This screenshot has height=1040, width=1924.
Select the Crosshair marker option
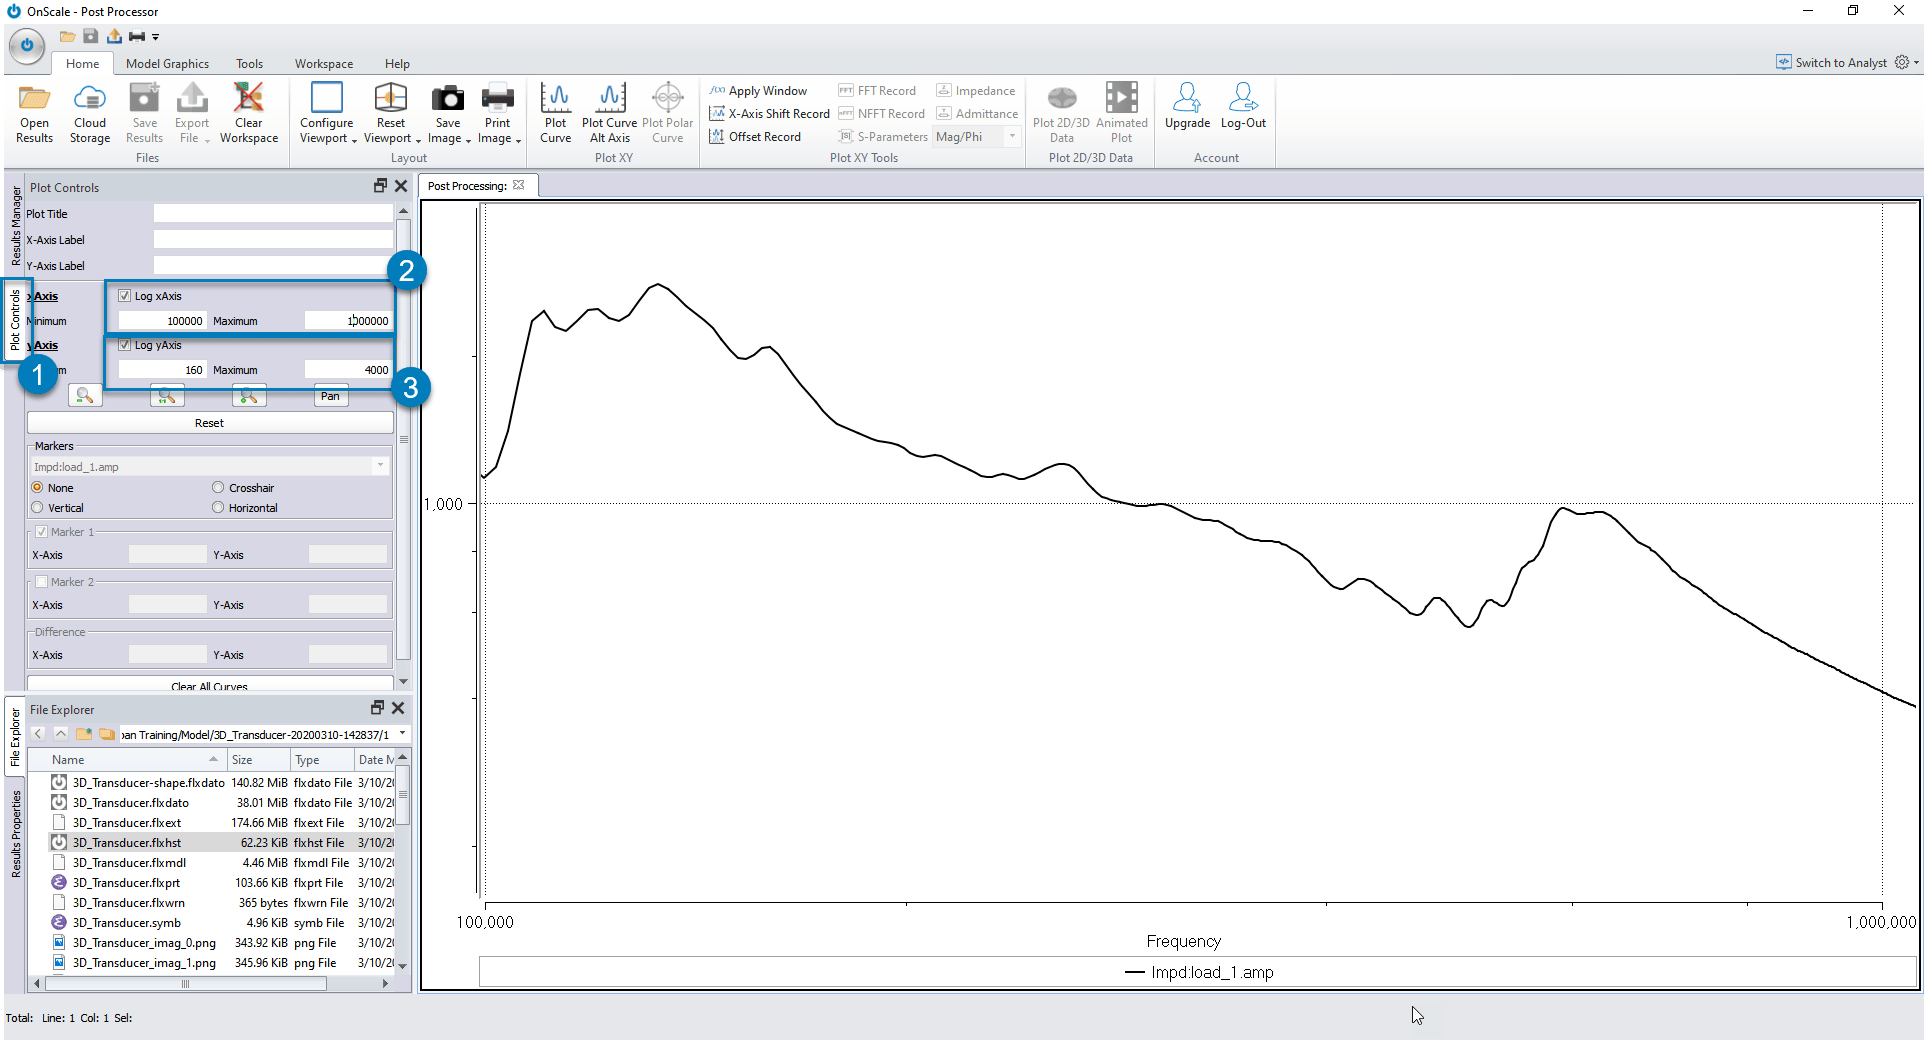218,488
